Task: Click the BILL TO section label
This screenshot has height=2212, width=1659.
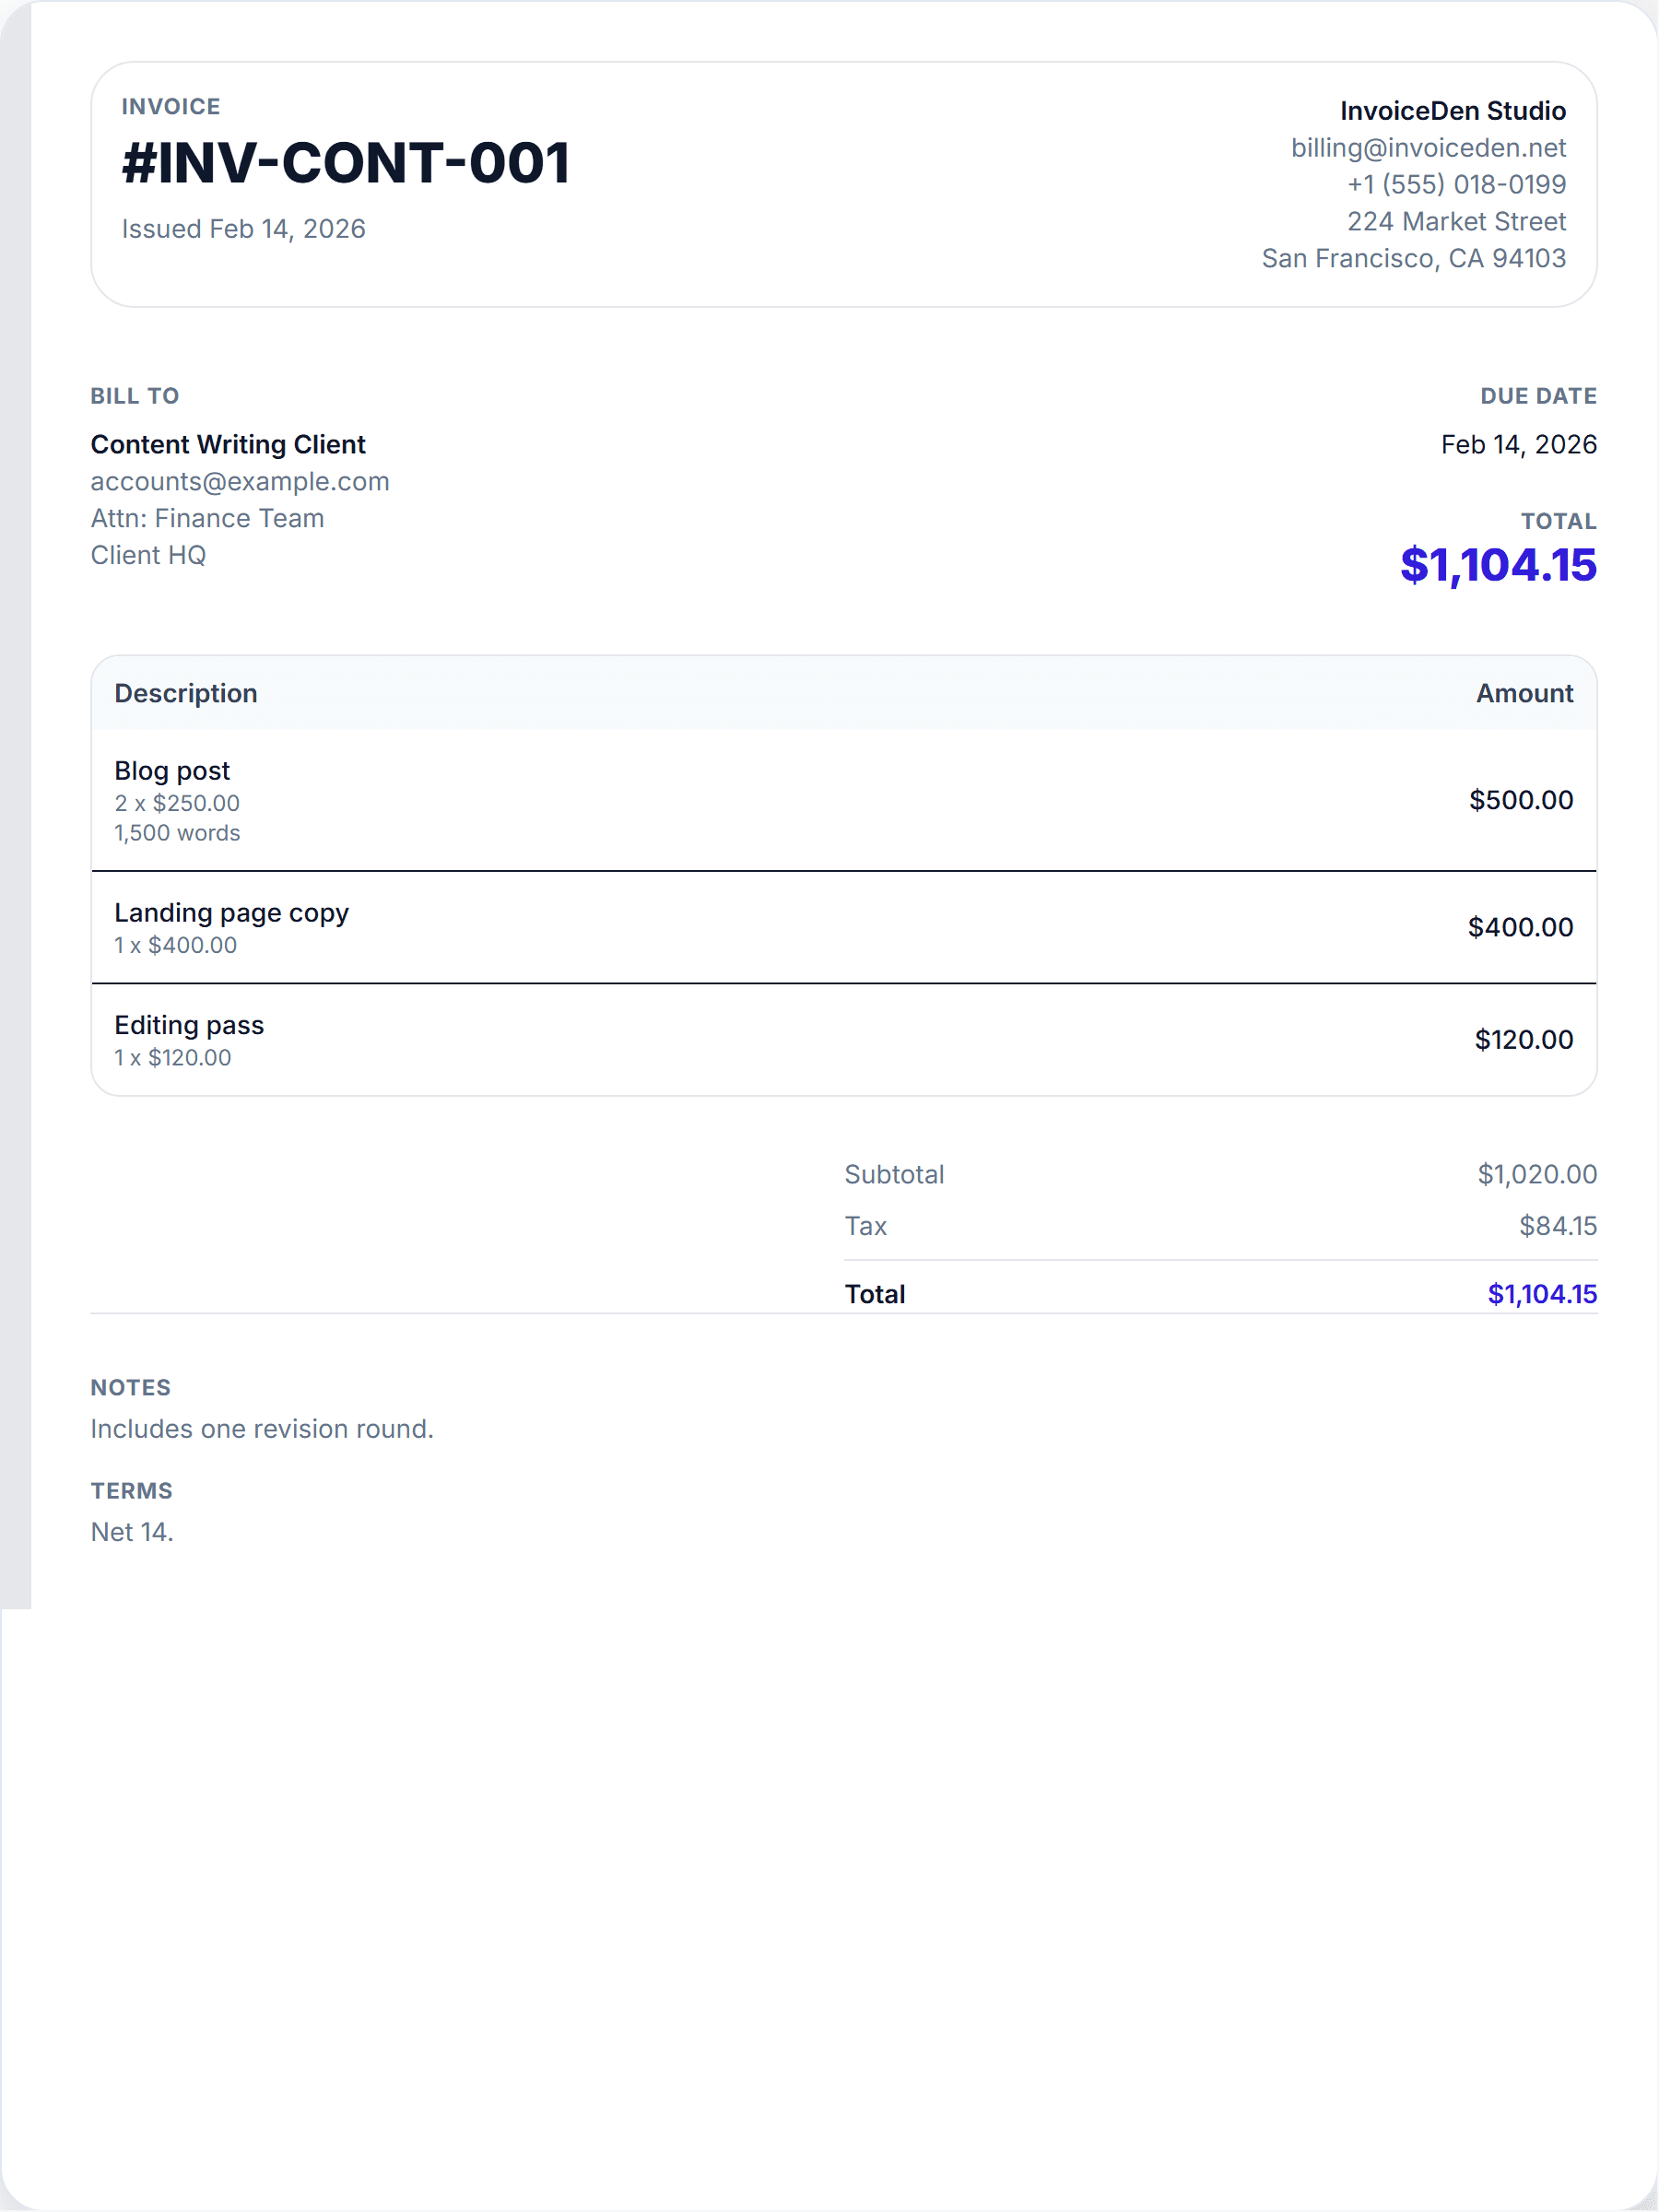Action: point(134,396)
